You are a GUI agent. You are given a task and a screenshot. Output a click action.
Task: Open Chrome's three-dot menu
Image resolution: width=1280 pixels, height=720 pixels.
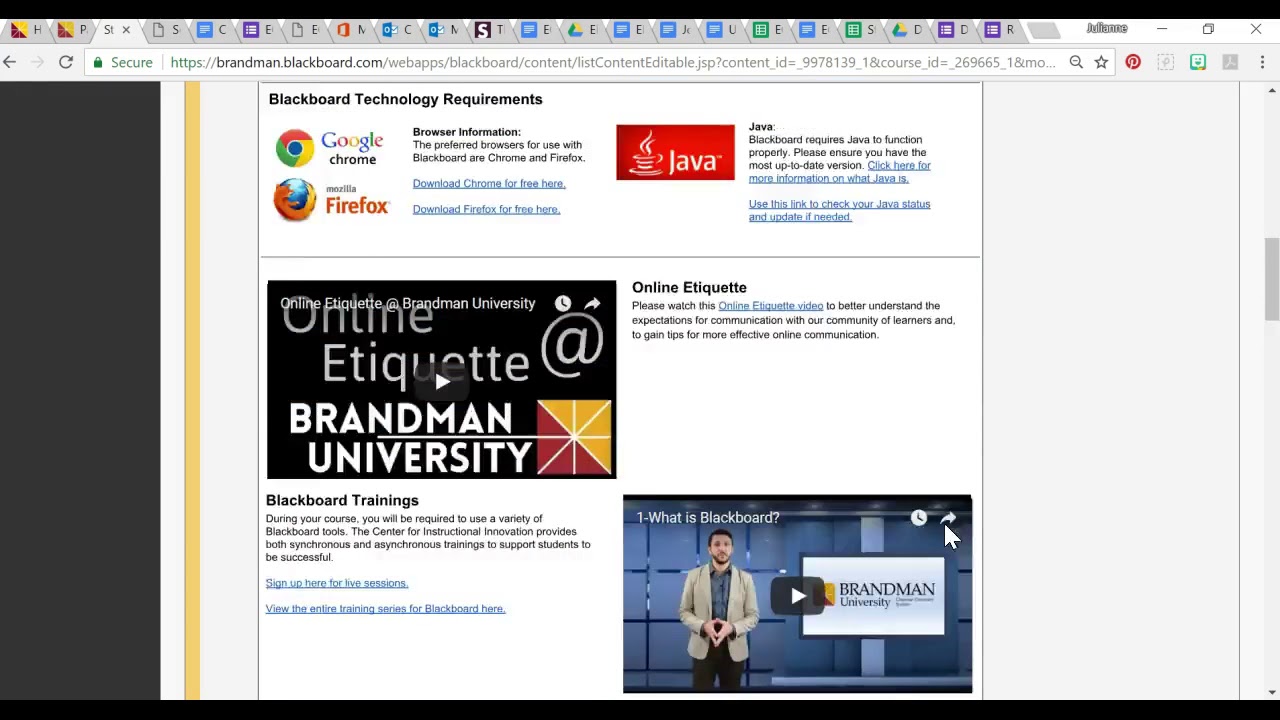[1262, 62]
